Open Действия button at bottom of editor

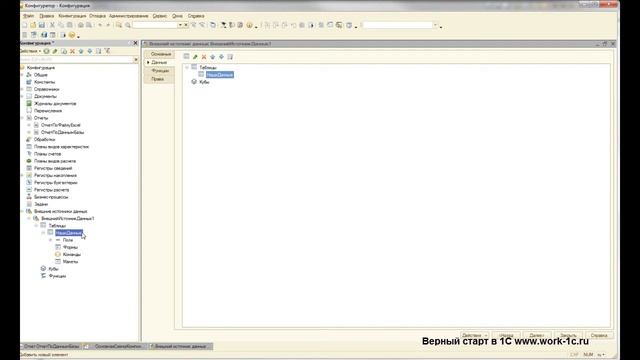click(x=474, y=336)
